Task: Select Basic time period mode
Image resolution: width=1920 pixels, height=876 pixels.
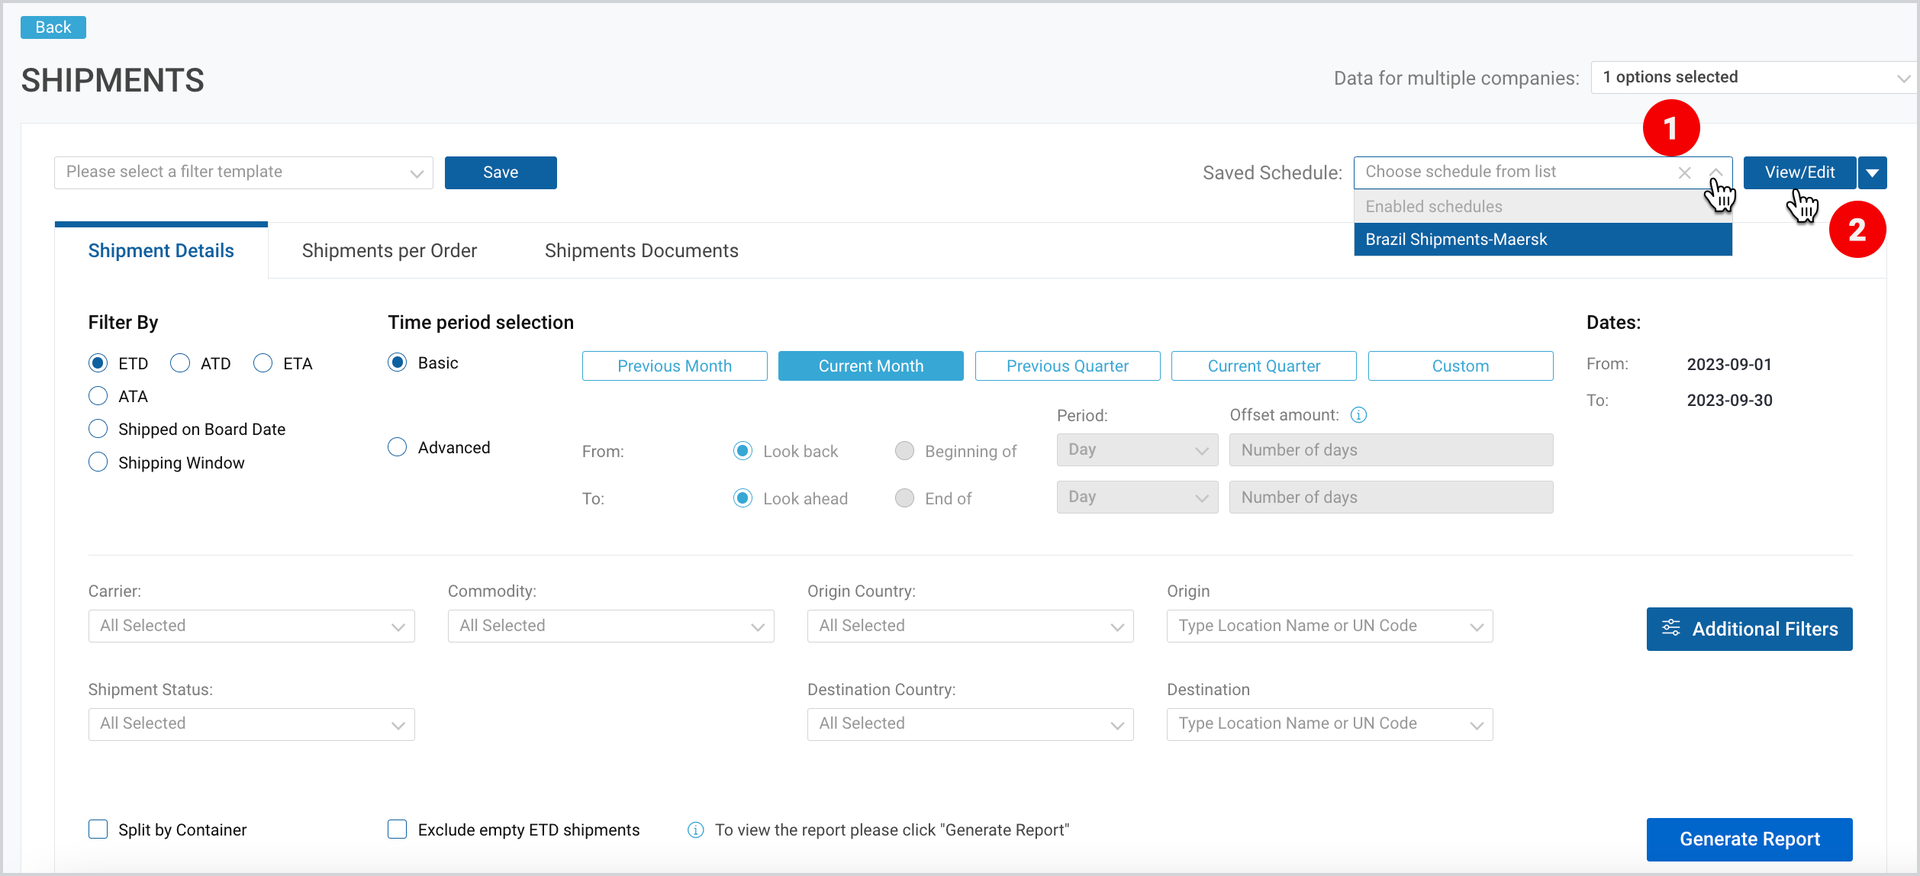Action: (398, 362)
